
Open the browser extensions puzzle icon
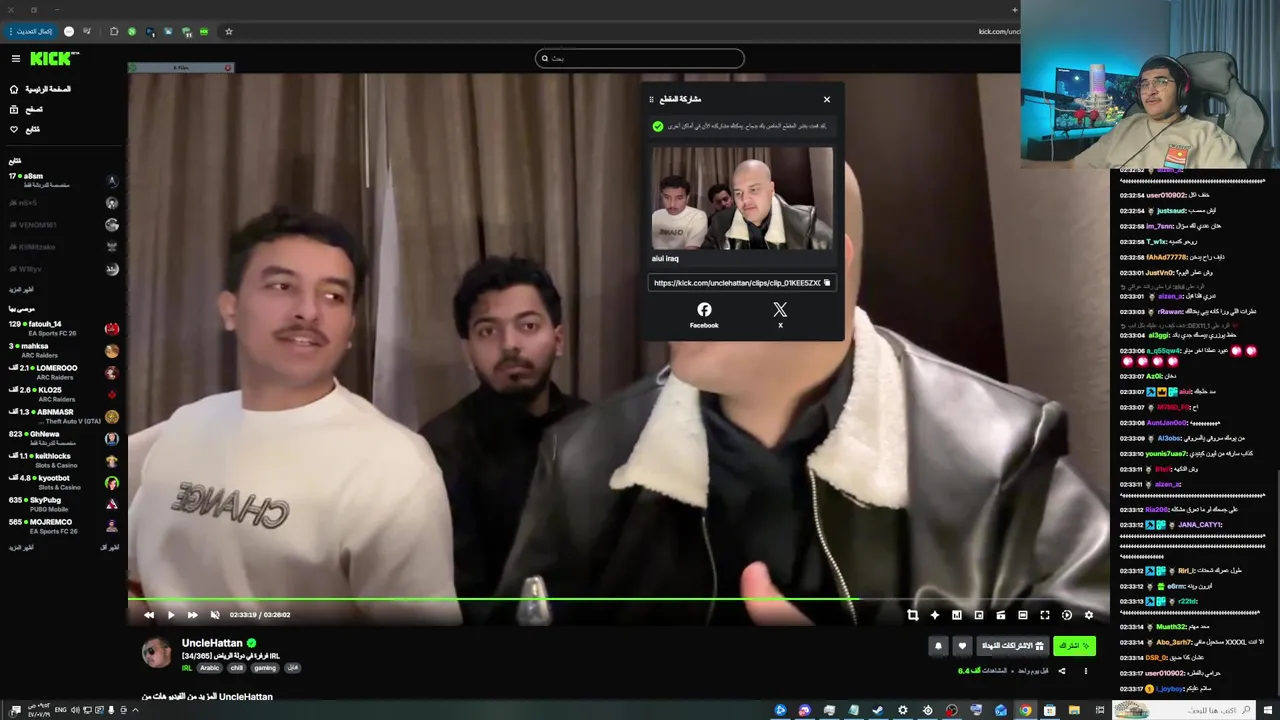tap(113, 31)
